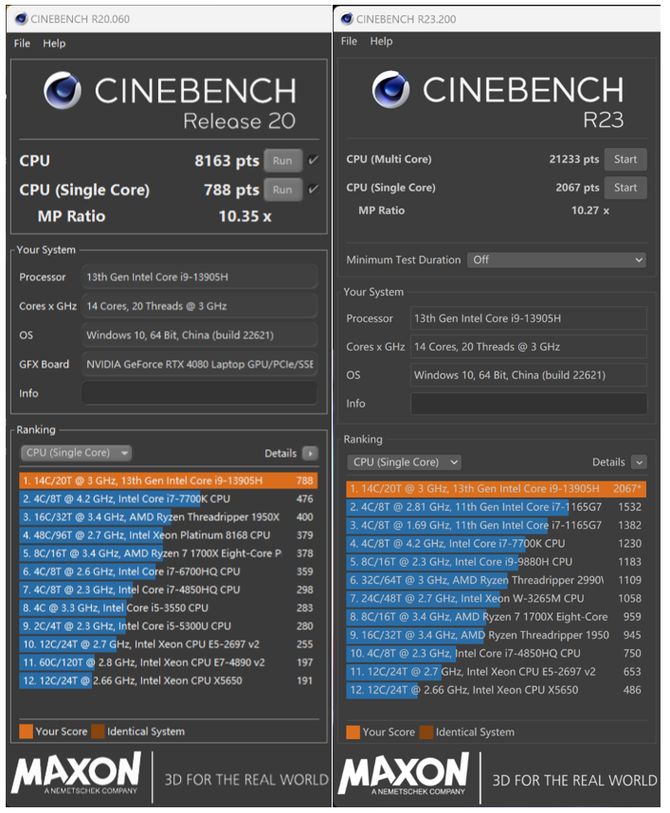Select R20 ranking row Core i5-3550 CPU

click(x=169, y=608)
